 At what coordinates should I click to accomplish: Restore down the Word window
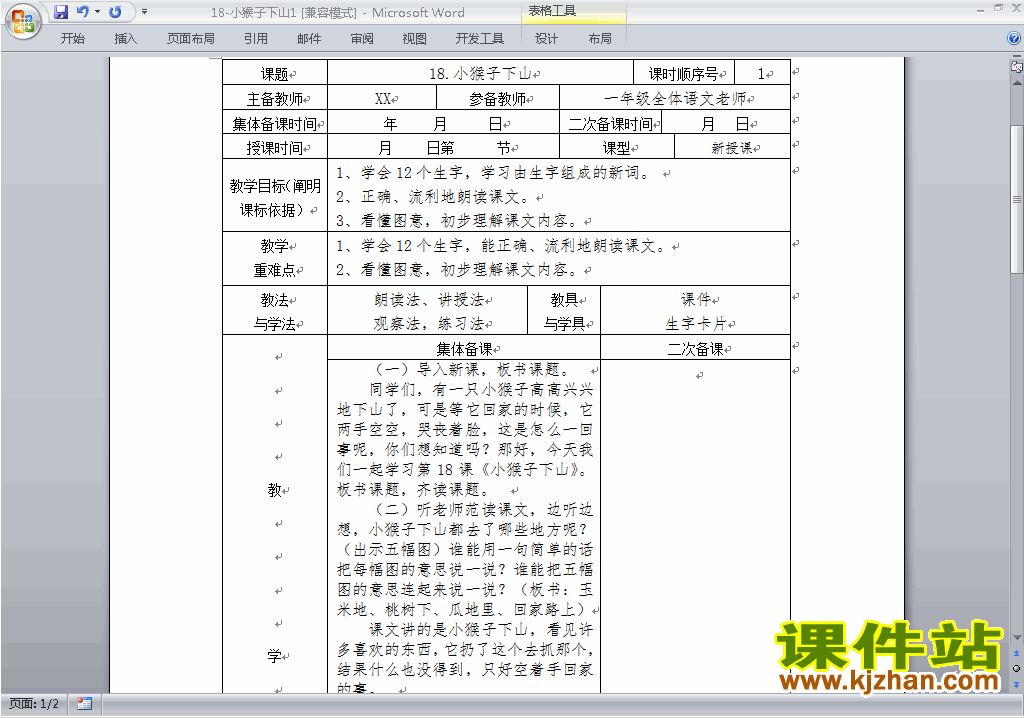(x=999, y=8)
